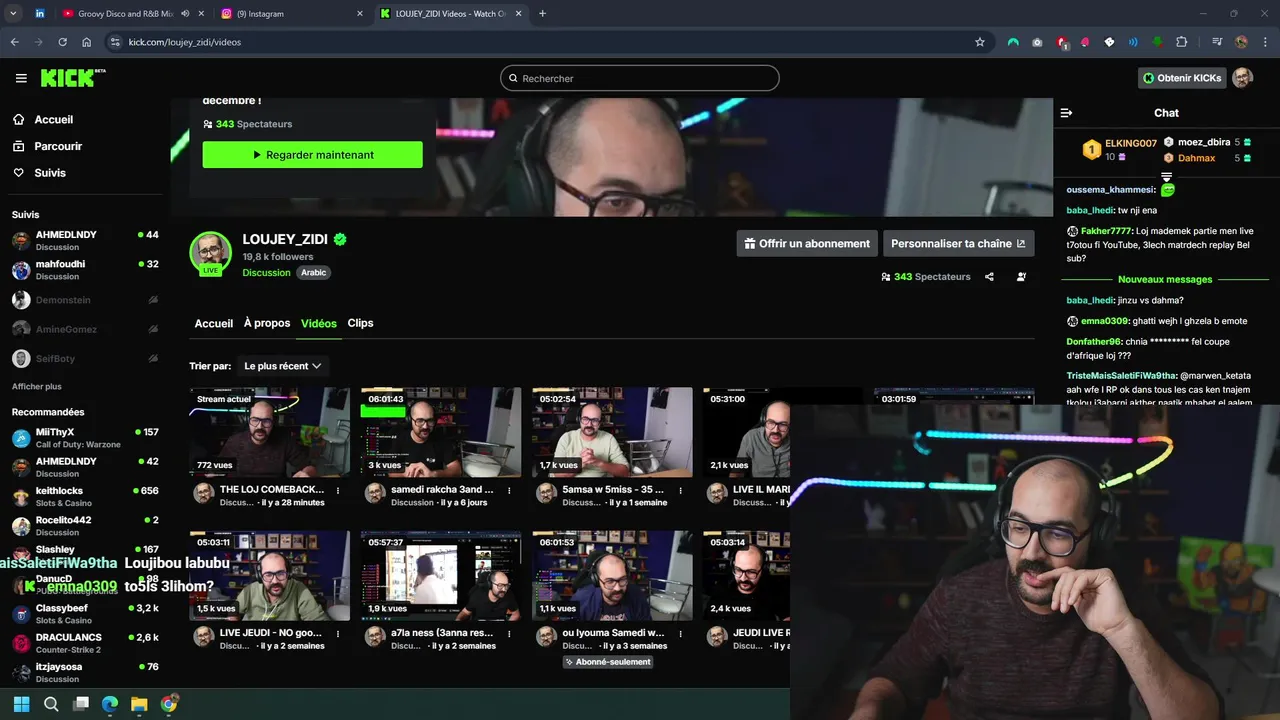
Task: Click the 'Obtenir KICKs' button
Action: pos(1182,78)
